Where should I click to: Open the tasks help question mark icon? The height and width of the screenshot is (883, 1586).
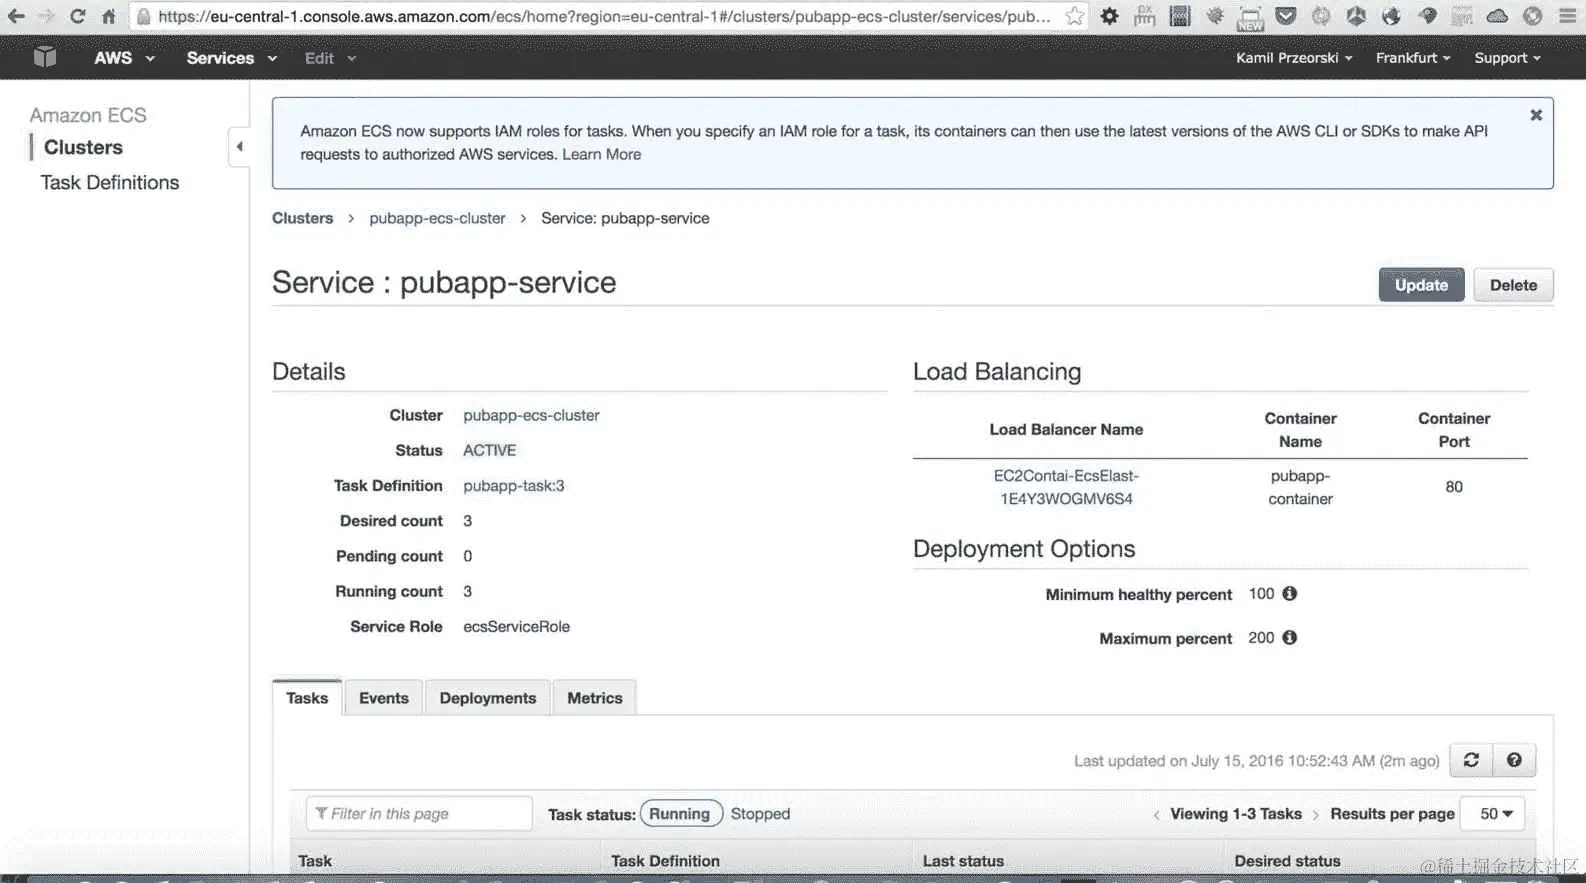click(1514, 760)
